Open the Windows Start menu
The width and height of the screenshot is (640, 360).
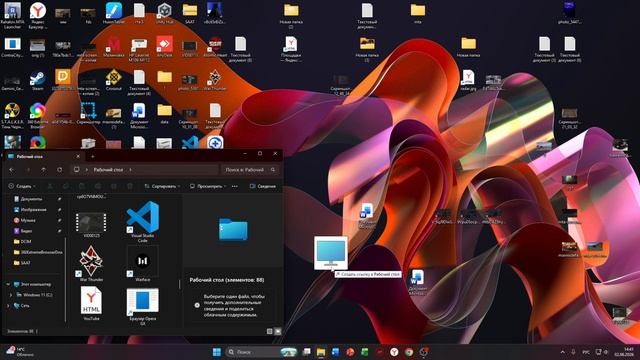217,352
